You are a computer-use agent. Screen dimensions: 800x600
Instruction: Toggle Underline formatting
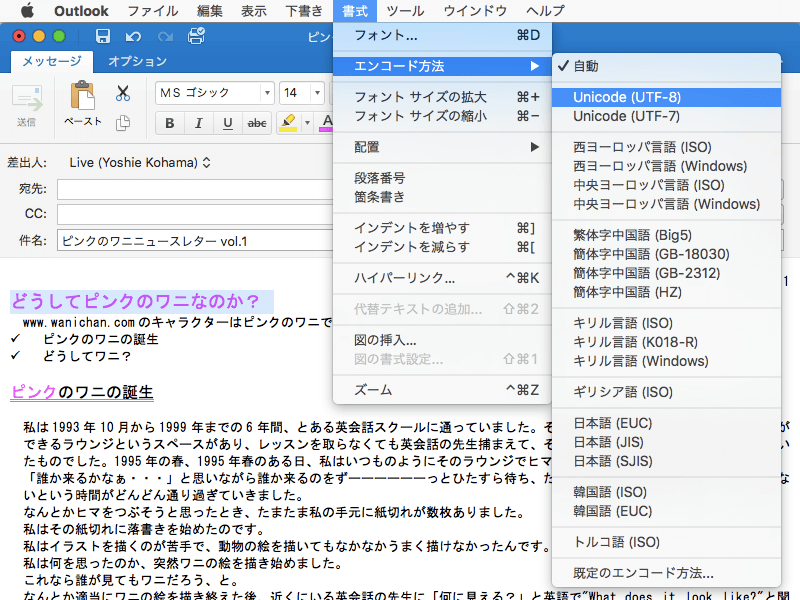pyautogui.click(x=228, y=123)
